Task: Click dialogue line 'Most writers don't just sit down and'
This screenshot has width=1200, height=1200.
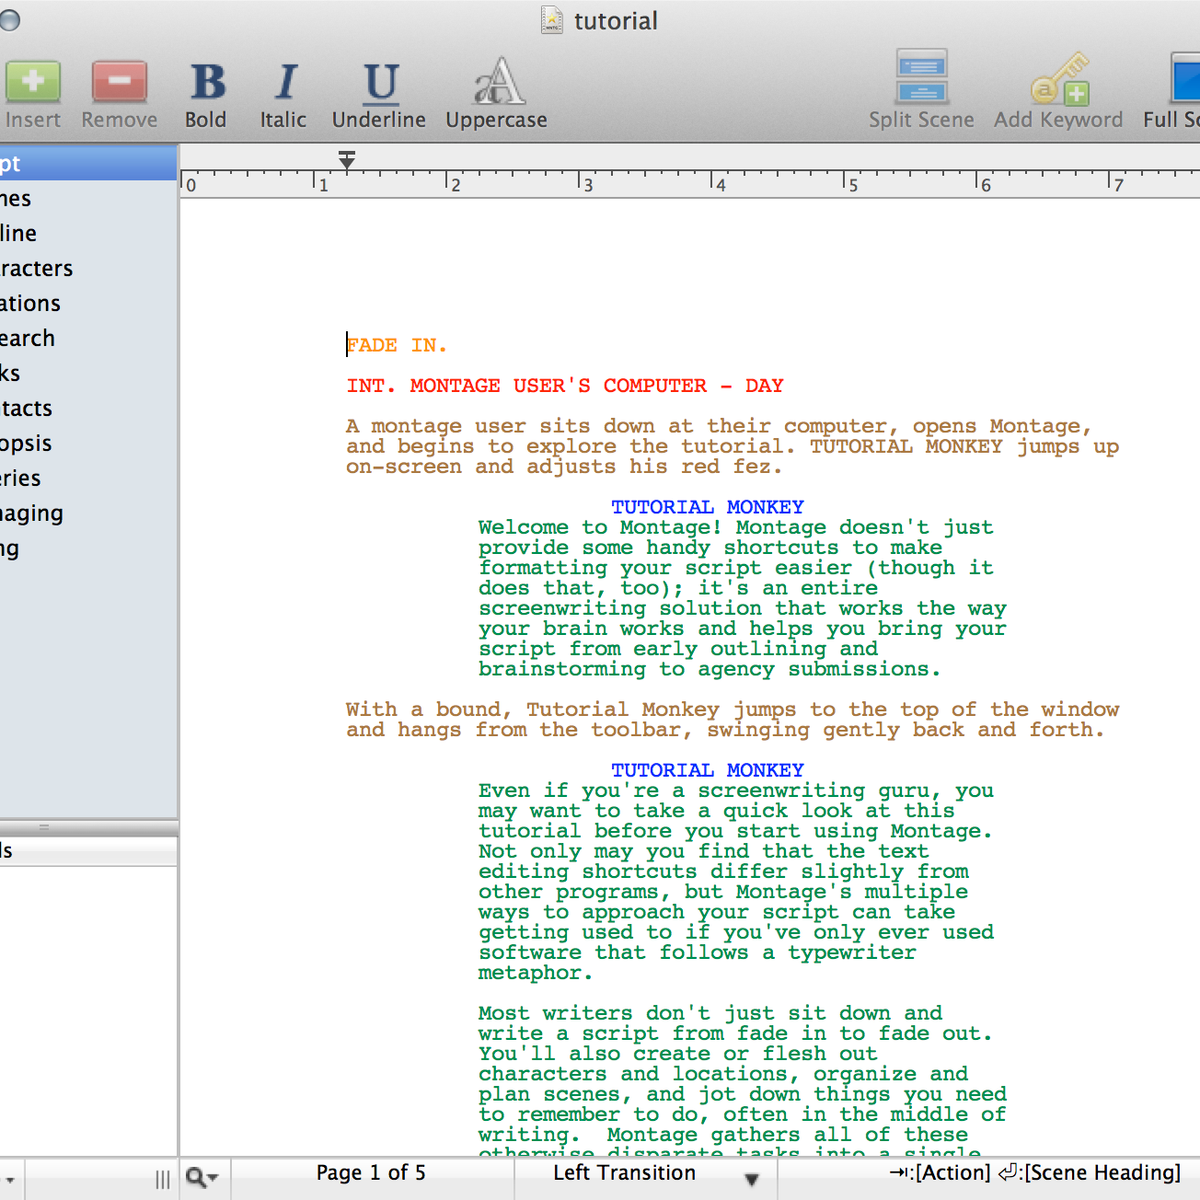Action: [710, 1013]
